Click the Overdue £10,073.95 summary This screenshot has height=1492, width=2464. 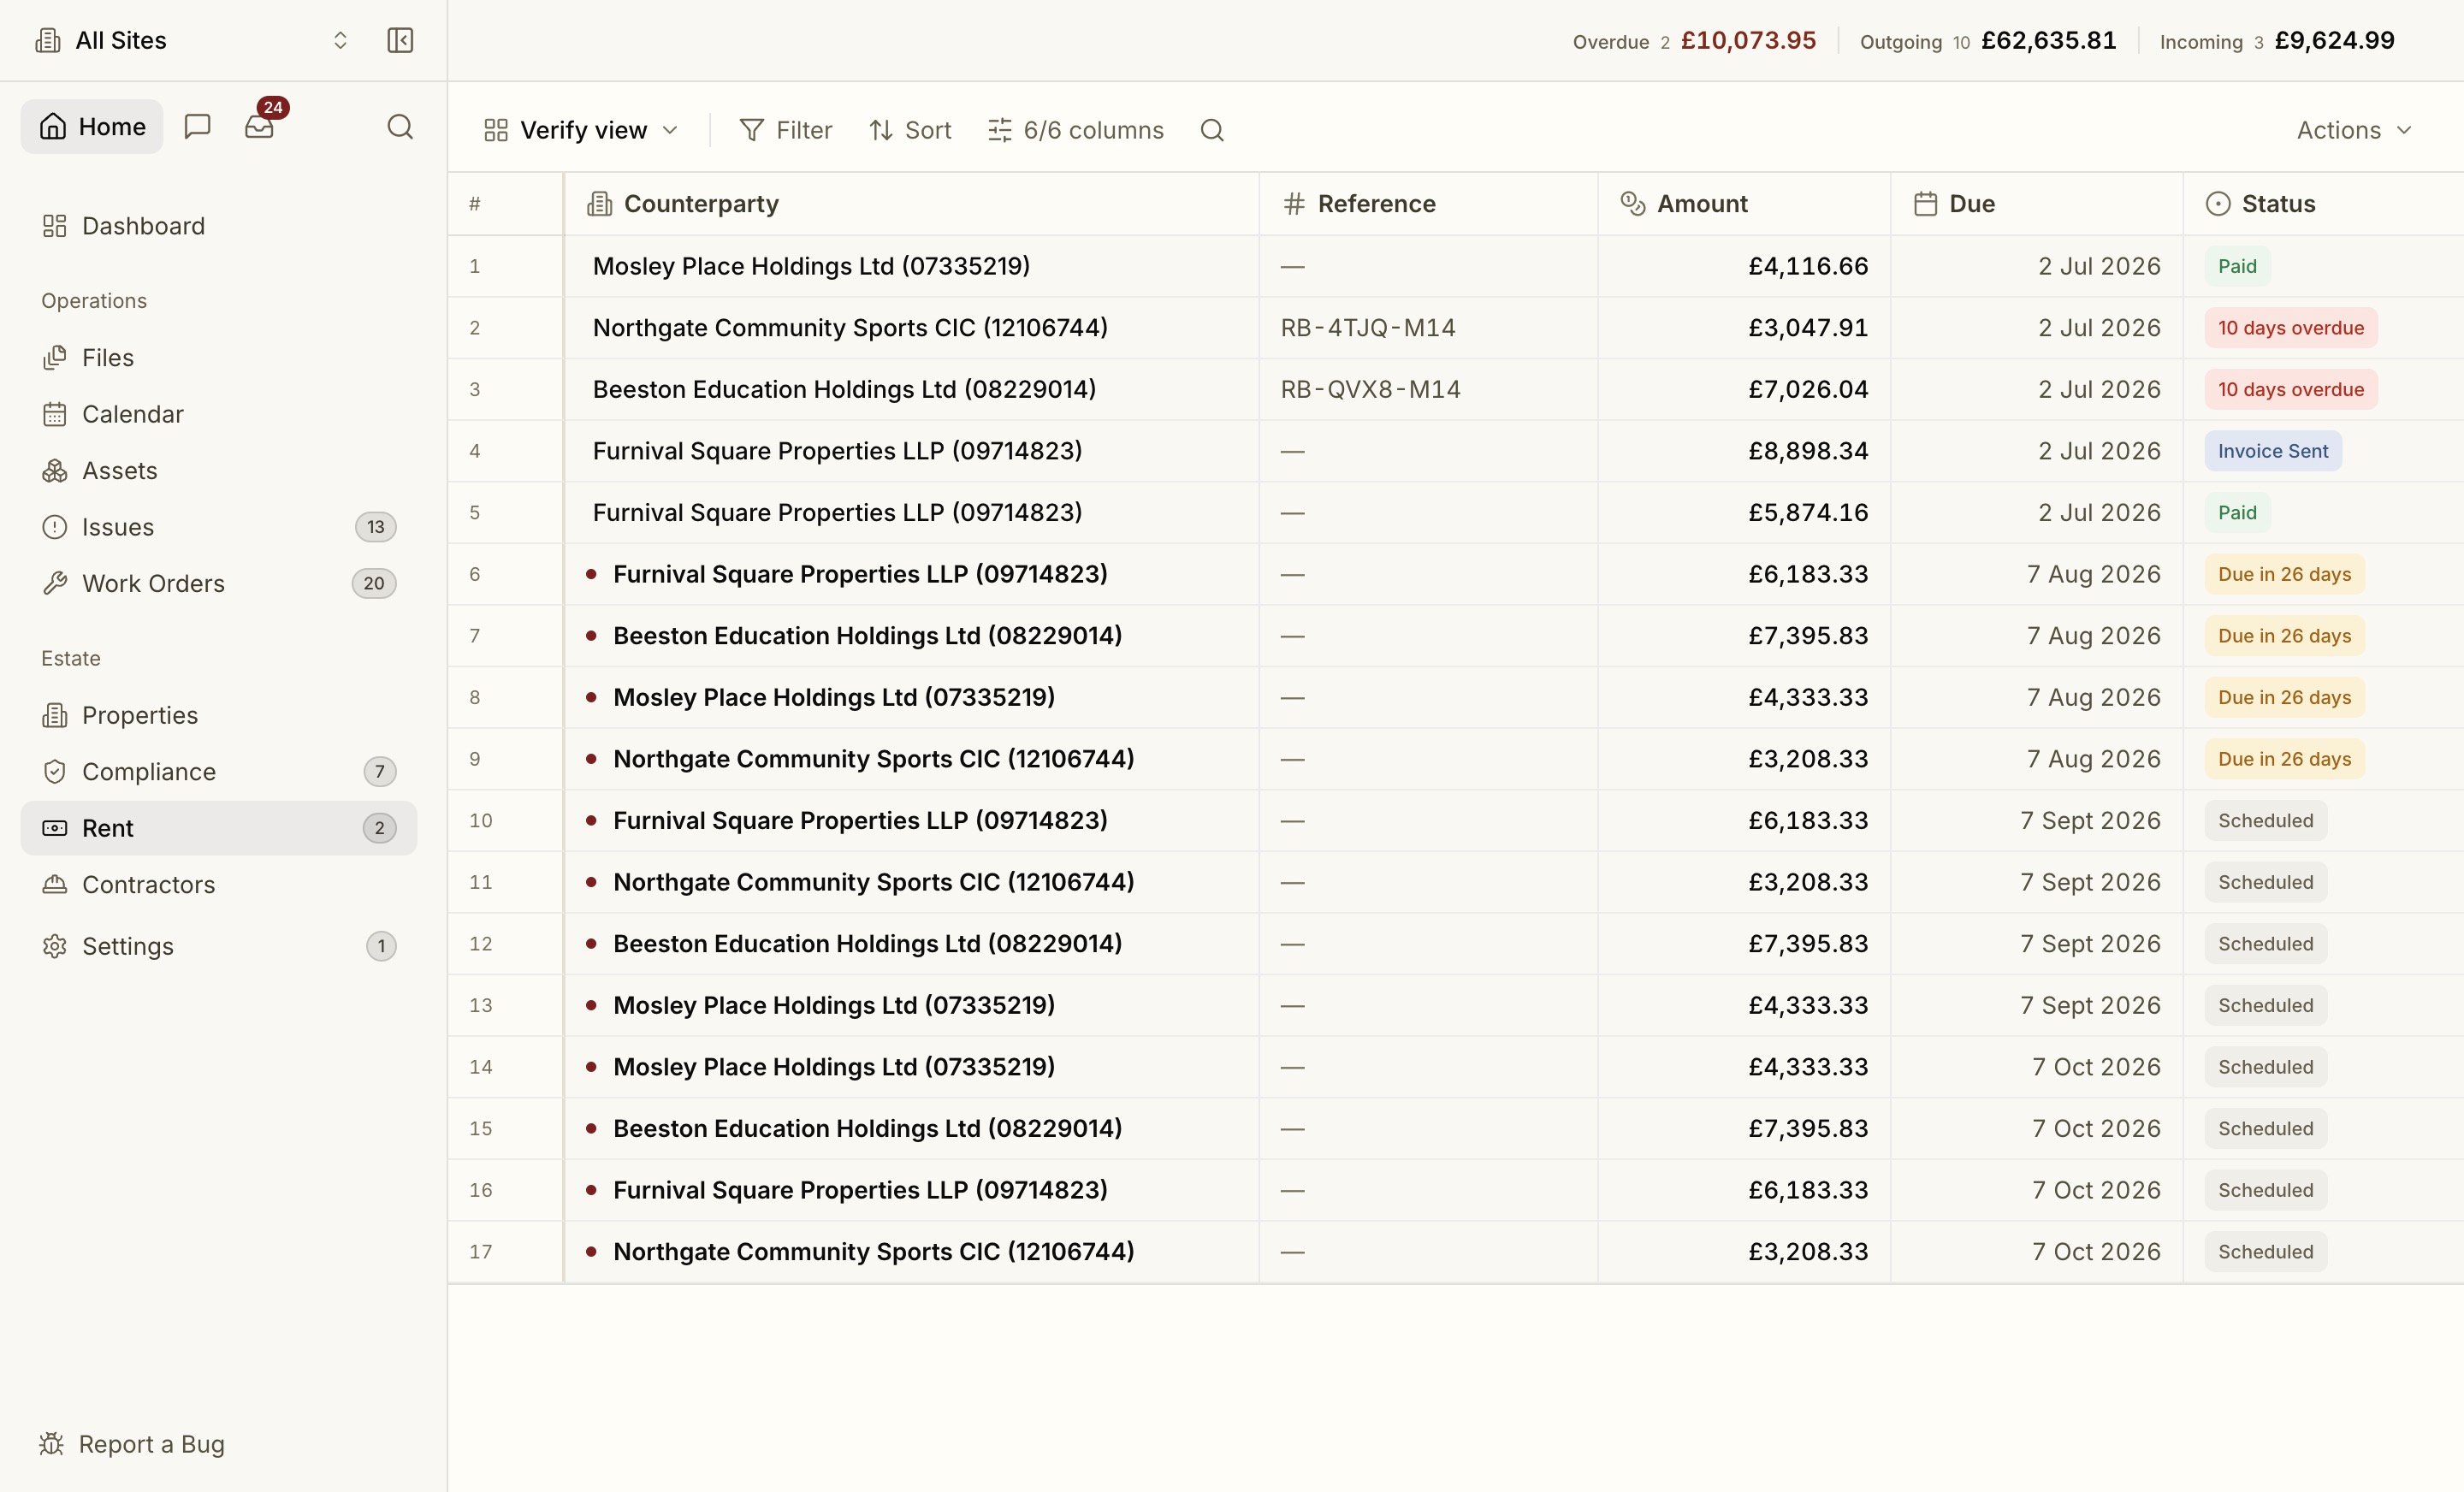(x=1694, y=41)
